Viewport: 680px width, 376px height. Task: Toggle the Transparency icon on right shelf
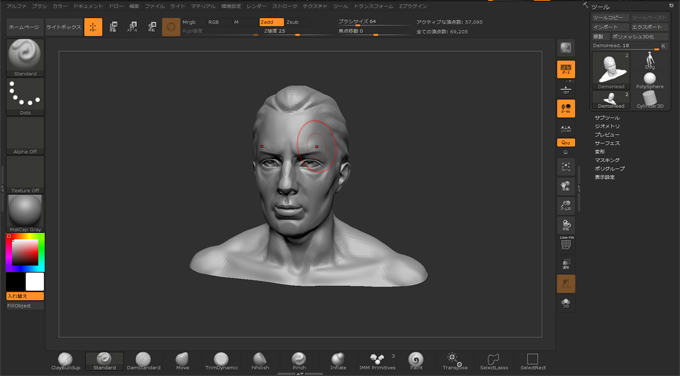[x=566, y=264]
